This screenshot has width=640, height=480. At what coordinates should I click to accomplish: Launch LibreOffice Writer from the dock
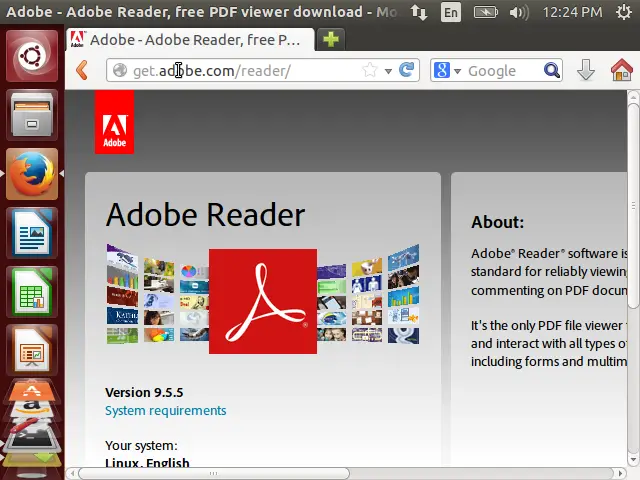point(32,233)
